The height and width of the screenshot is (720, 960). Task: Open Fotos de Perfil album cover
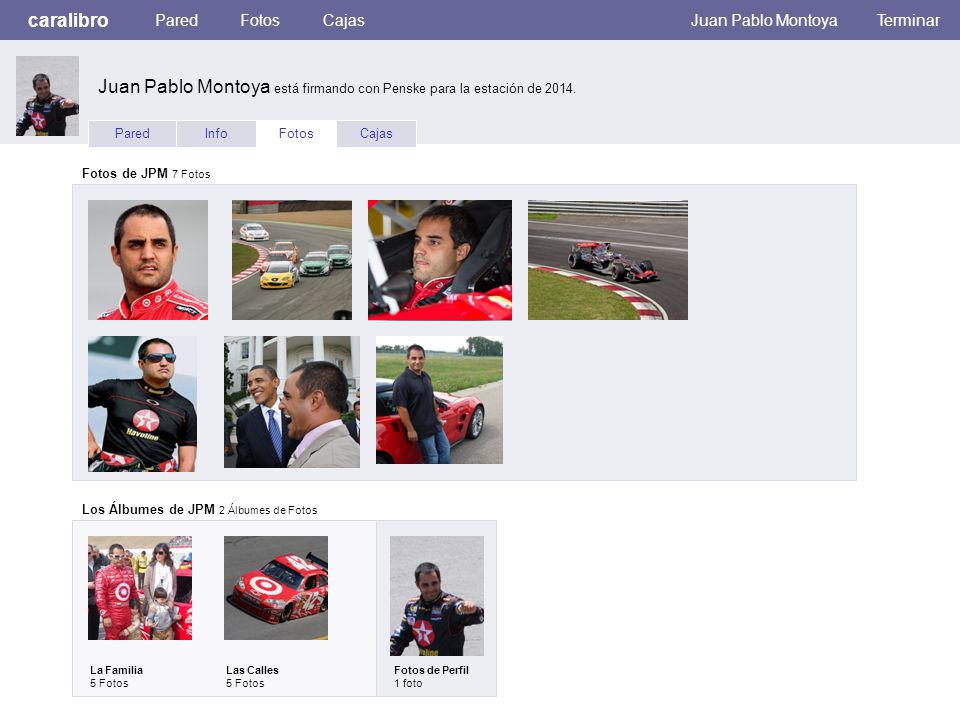[x=437, y=596]
